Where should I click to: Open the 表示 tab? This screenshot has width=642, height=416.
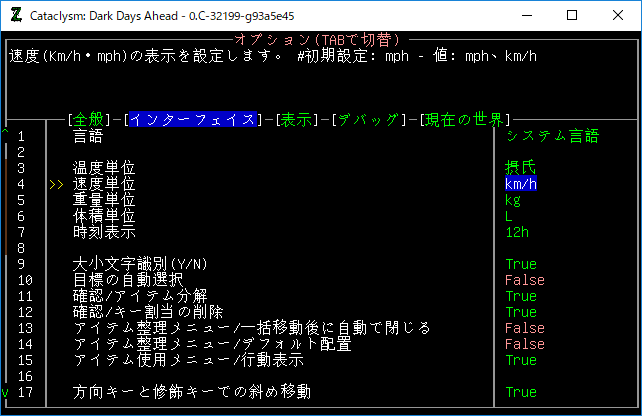tap(297, 120)
